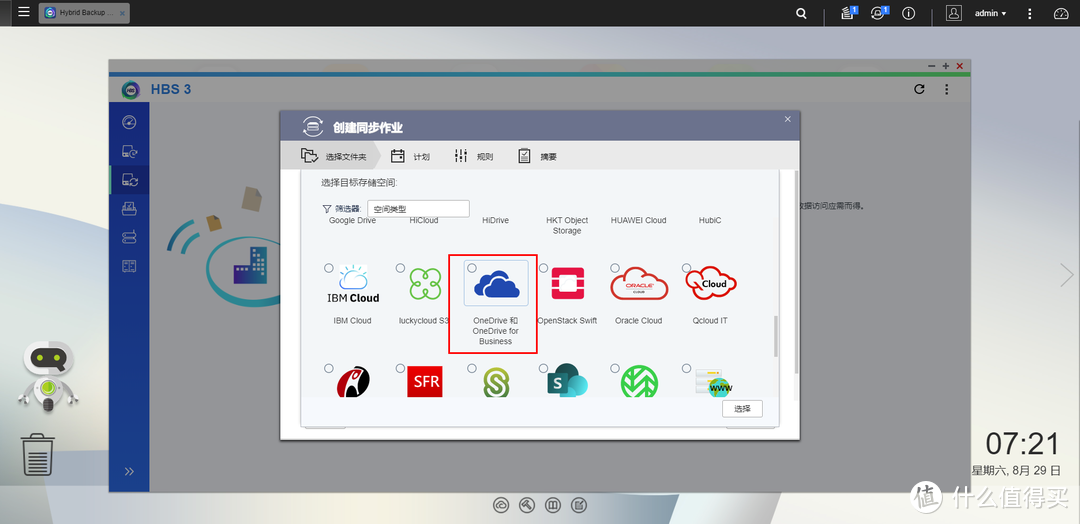The height and width of the screenshot is (524, 1080).
Task: Open the QTS search magnifier
Action: point(801,13)
